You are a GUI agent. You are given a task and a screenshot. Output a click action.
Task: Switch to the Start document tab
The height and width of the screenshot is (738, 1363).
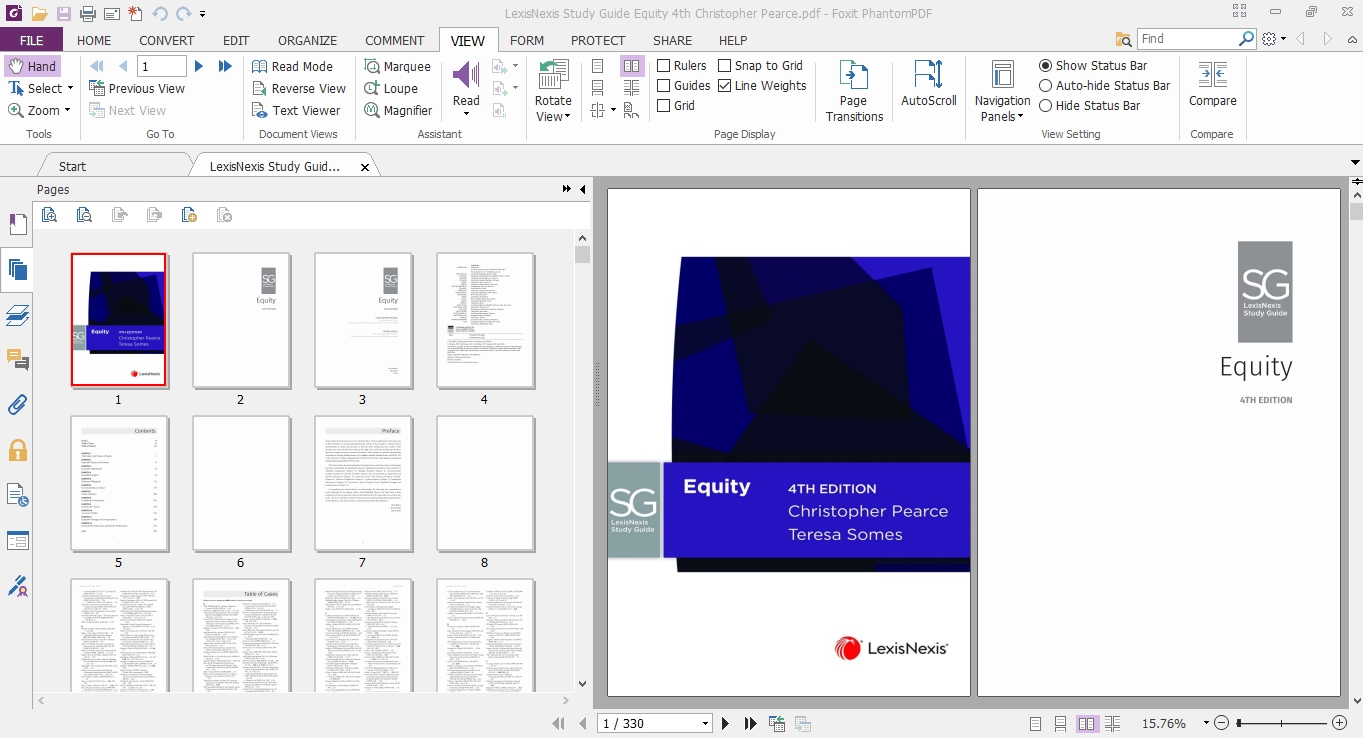(72, 167)
